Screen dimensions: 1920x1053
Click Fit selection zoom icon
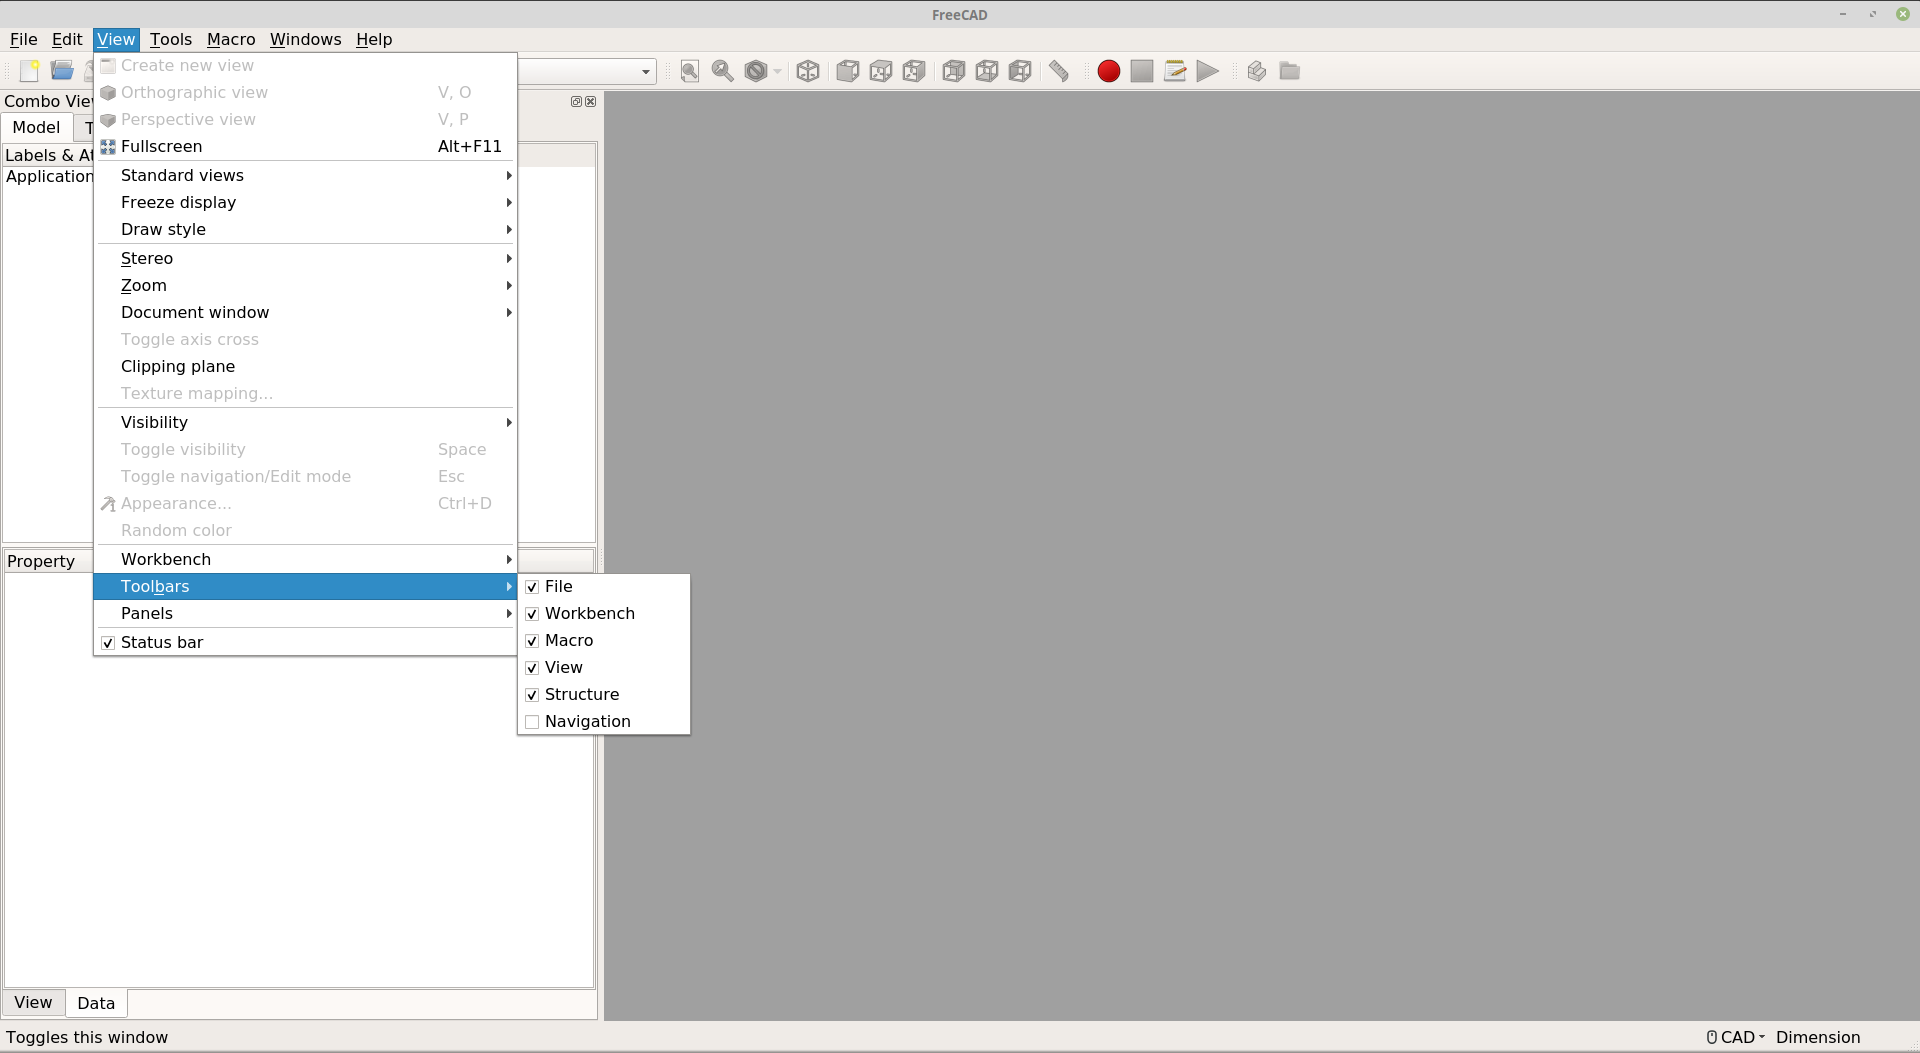pyautogui.click(x=723, y=71)
